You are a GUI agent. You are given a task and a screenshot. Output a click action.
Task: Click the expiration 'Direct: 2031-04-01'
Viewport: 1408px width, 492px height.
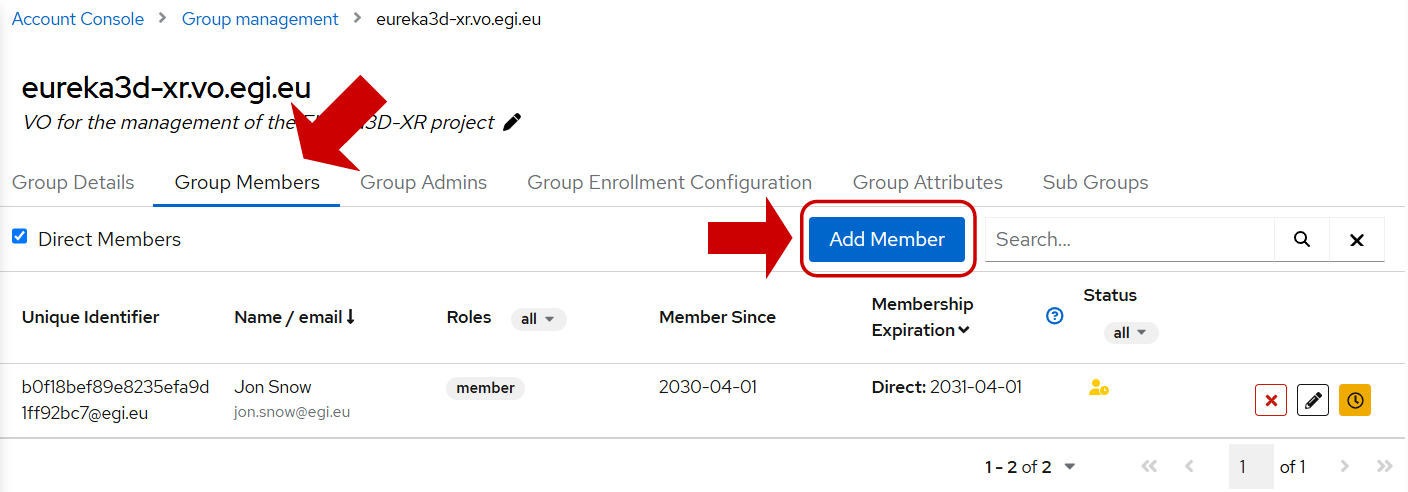(x=947, y=387)
